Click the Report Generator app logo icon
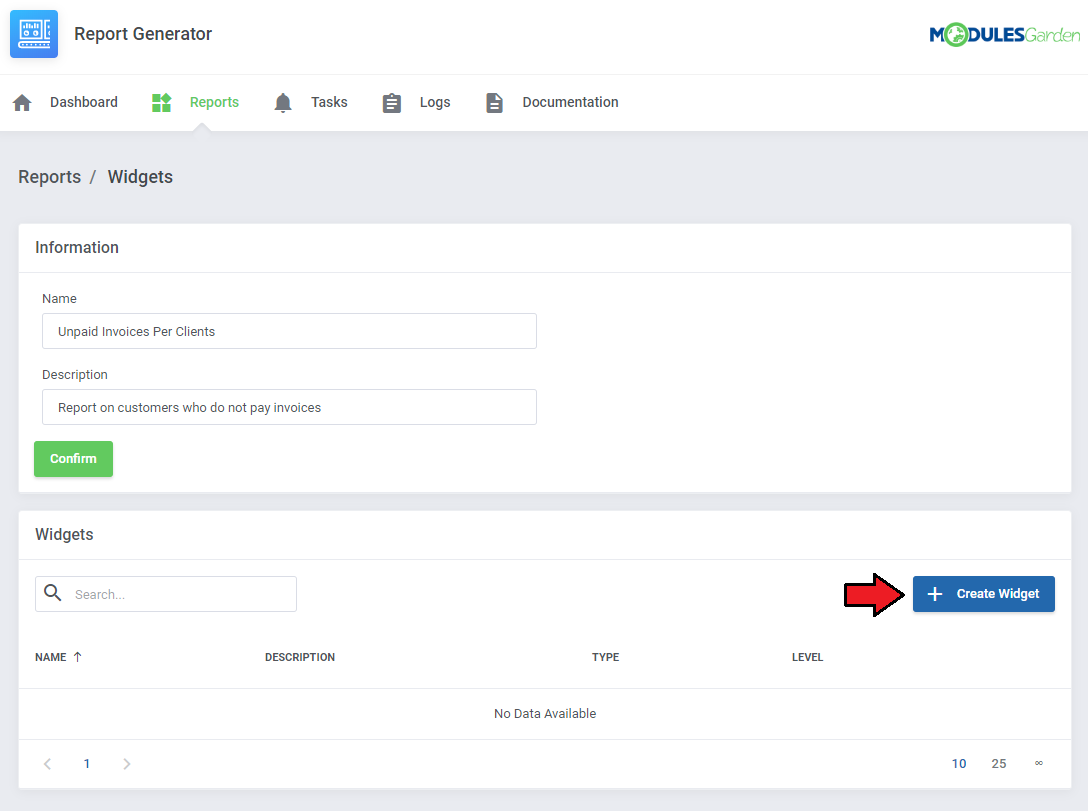1088x811 pixels. pos(34,34)
